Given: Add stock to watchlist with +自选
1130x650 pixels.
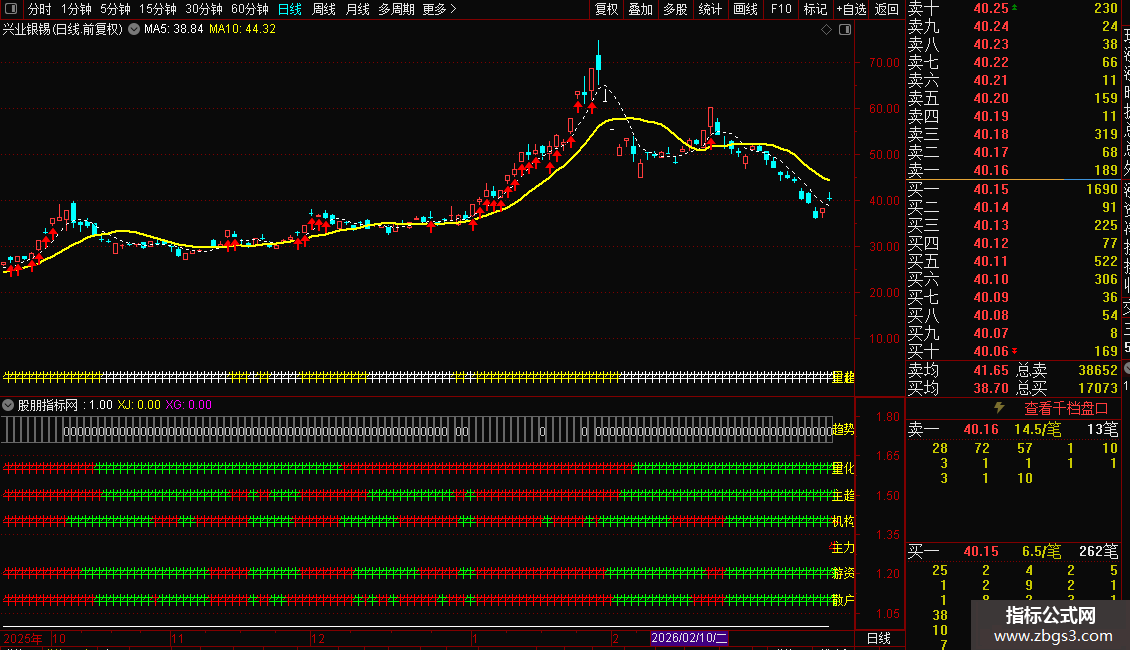Looking at the screenshot, I should click(851, 9).
